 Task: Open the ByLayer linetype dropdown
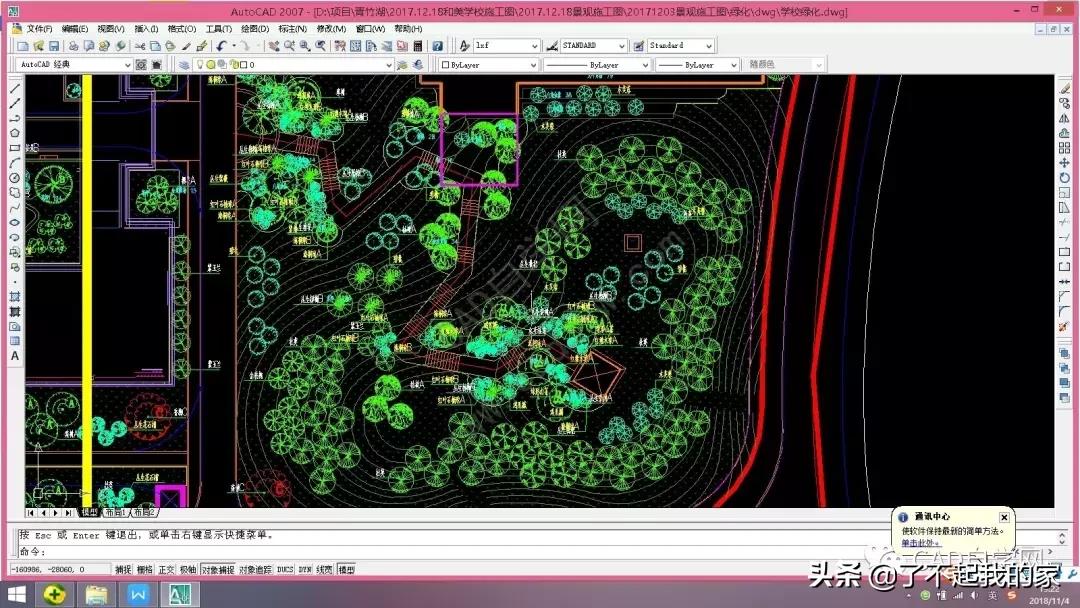[596, 65]
